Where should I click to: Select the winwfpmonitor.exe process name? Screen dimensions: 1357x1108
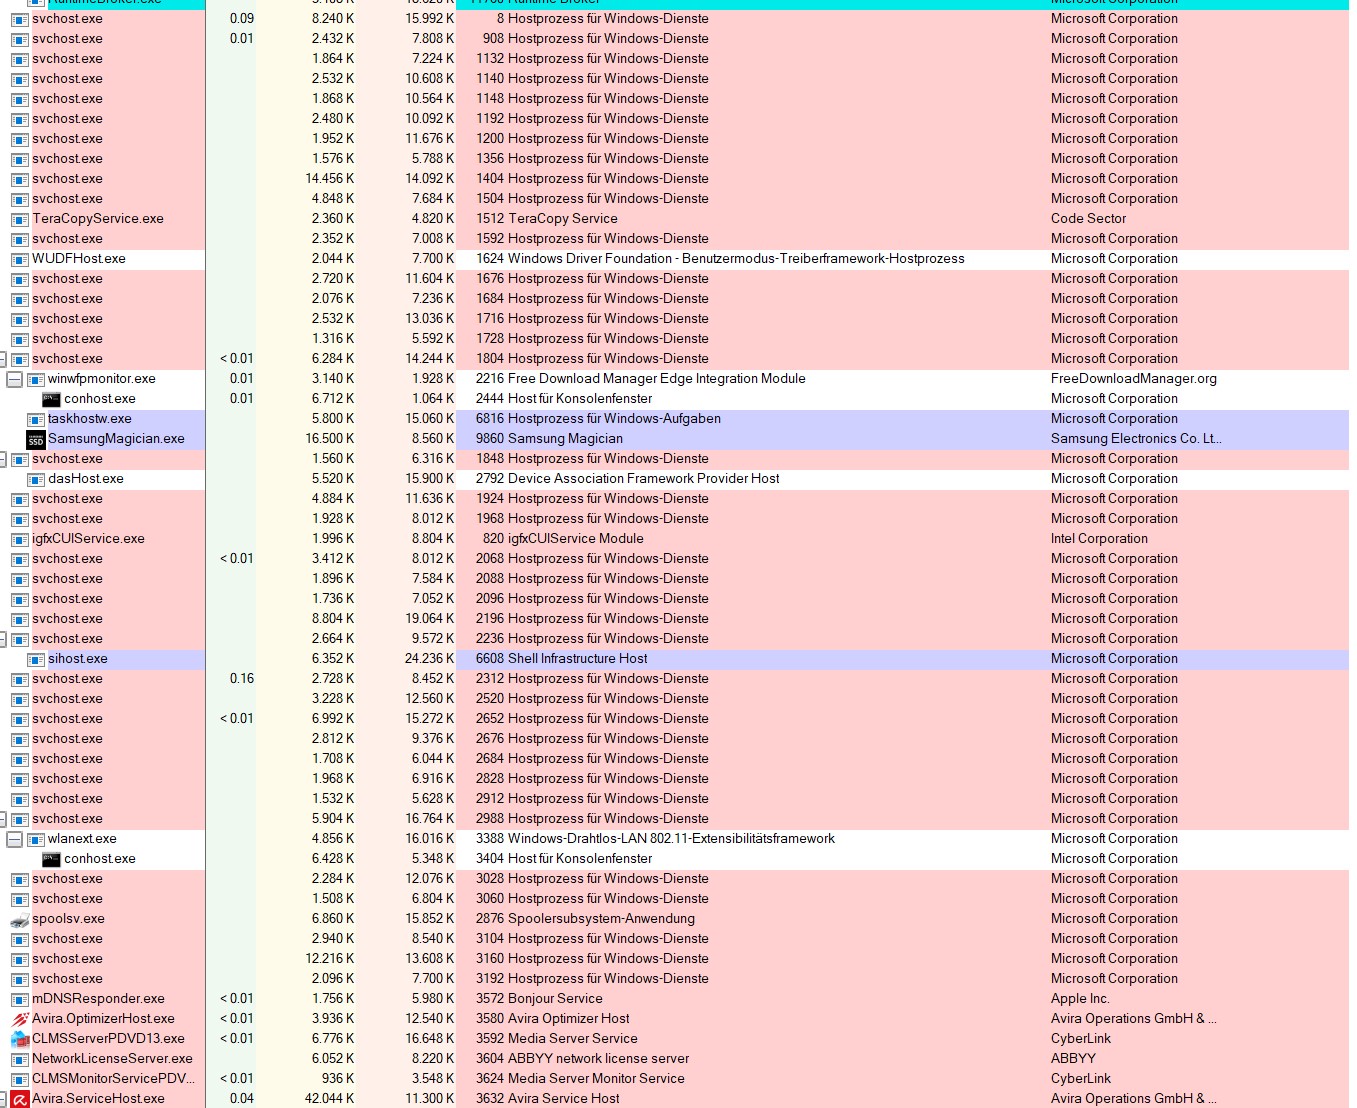click(102, 379)
